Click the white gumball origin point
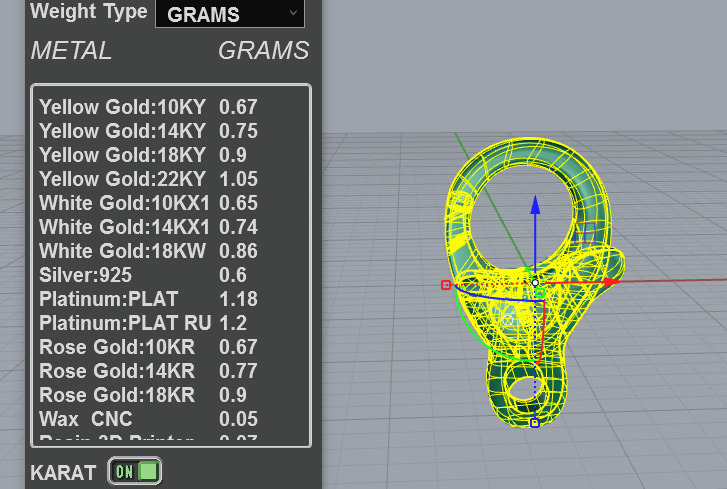Screen dimensions: 727x489 pos(535,282)
